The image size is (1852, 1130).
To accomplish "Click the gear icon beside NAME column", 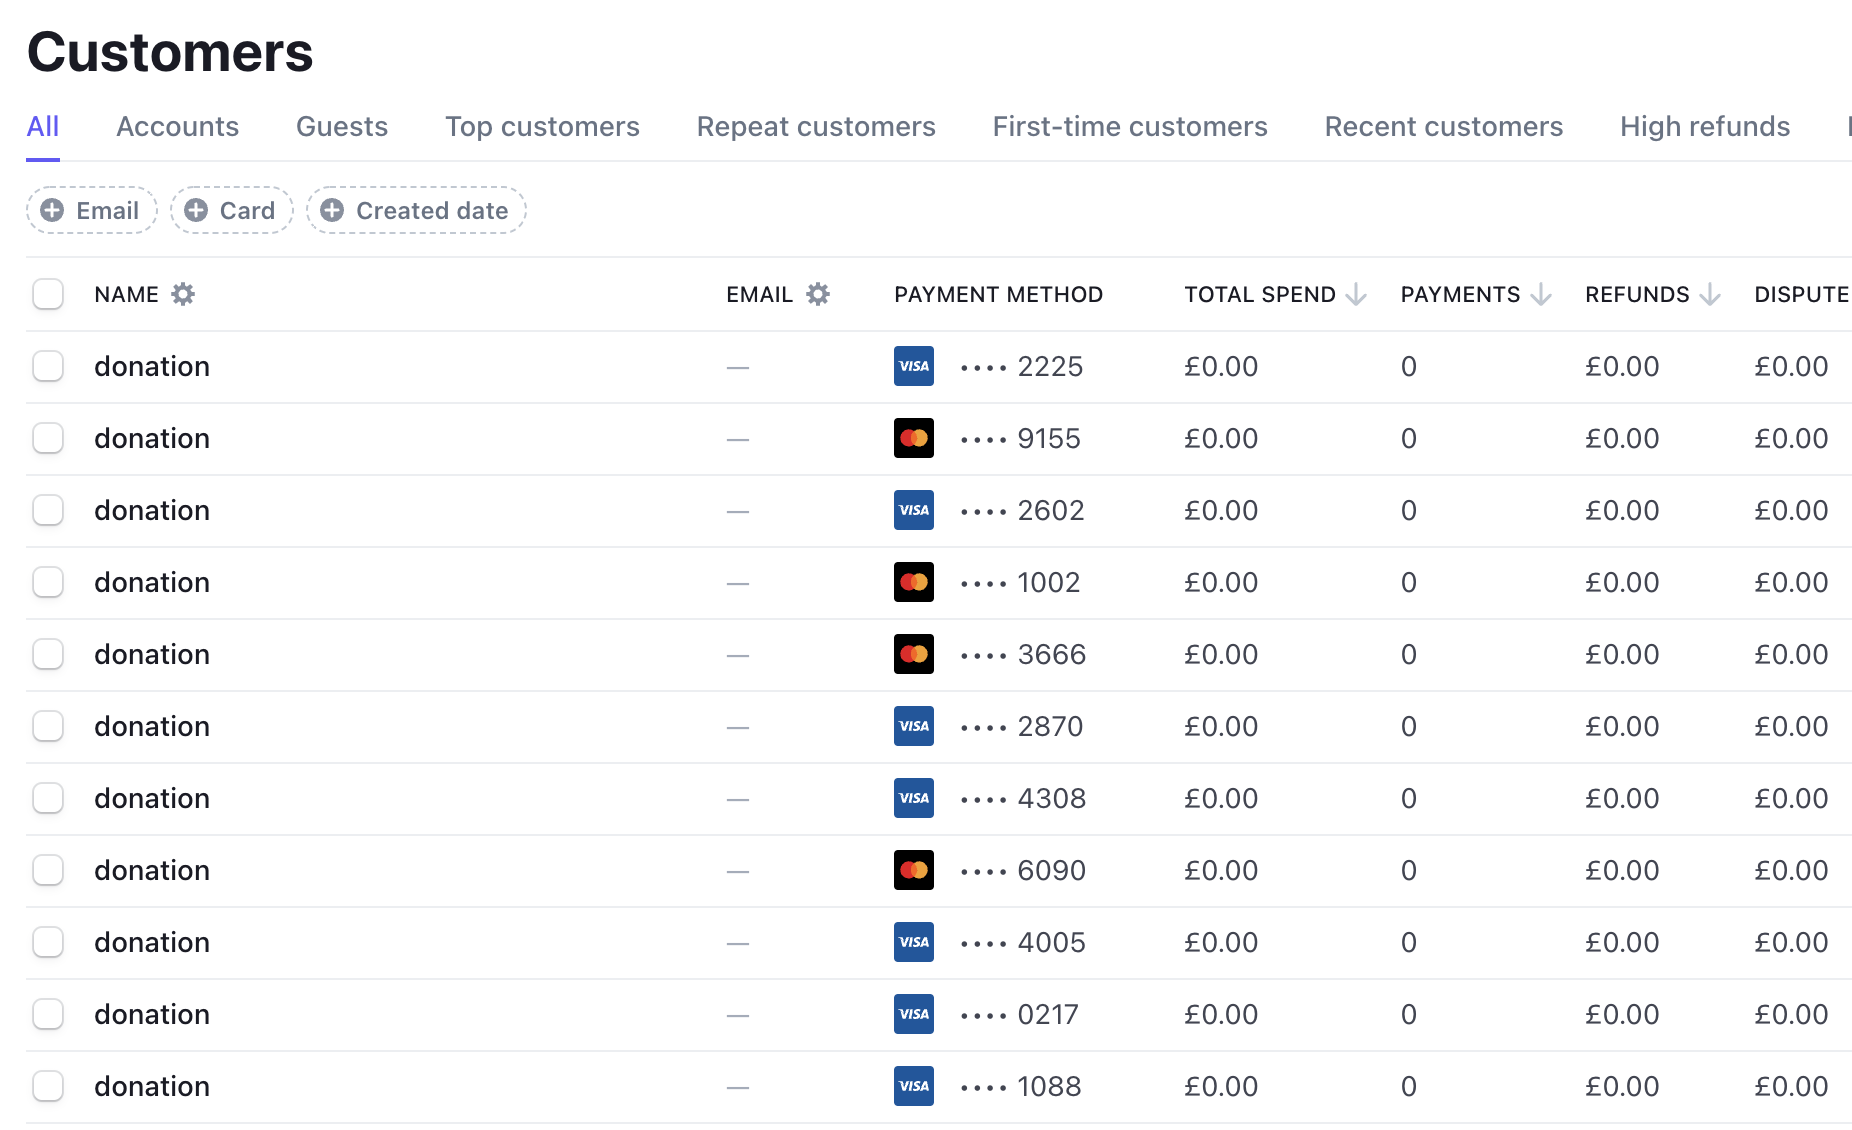I will click(x=183, y=294).
